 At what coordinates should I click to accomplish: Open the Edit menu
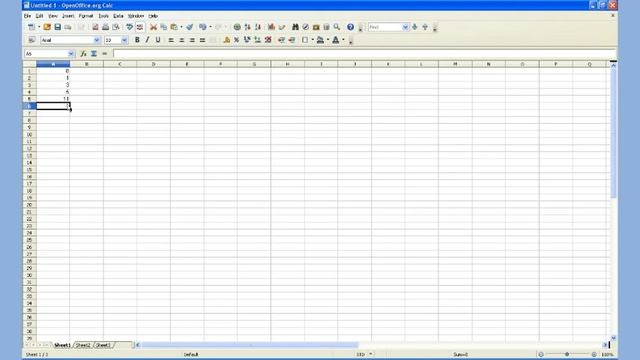tap(39, 16)
